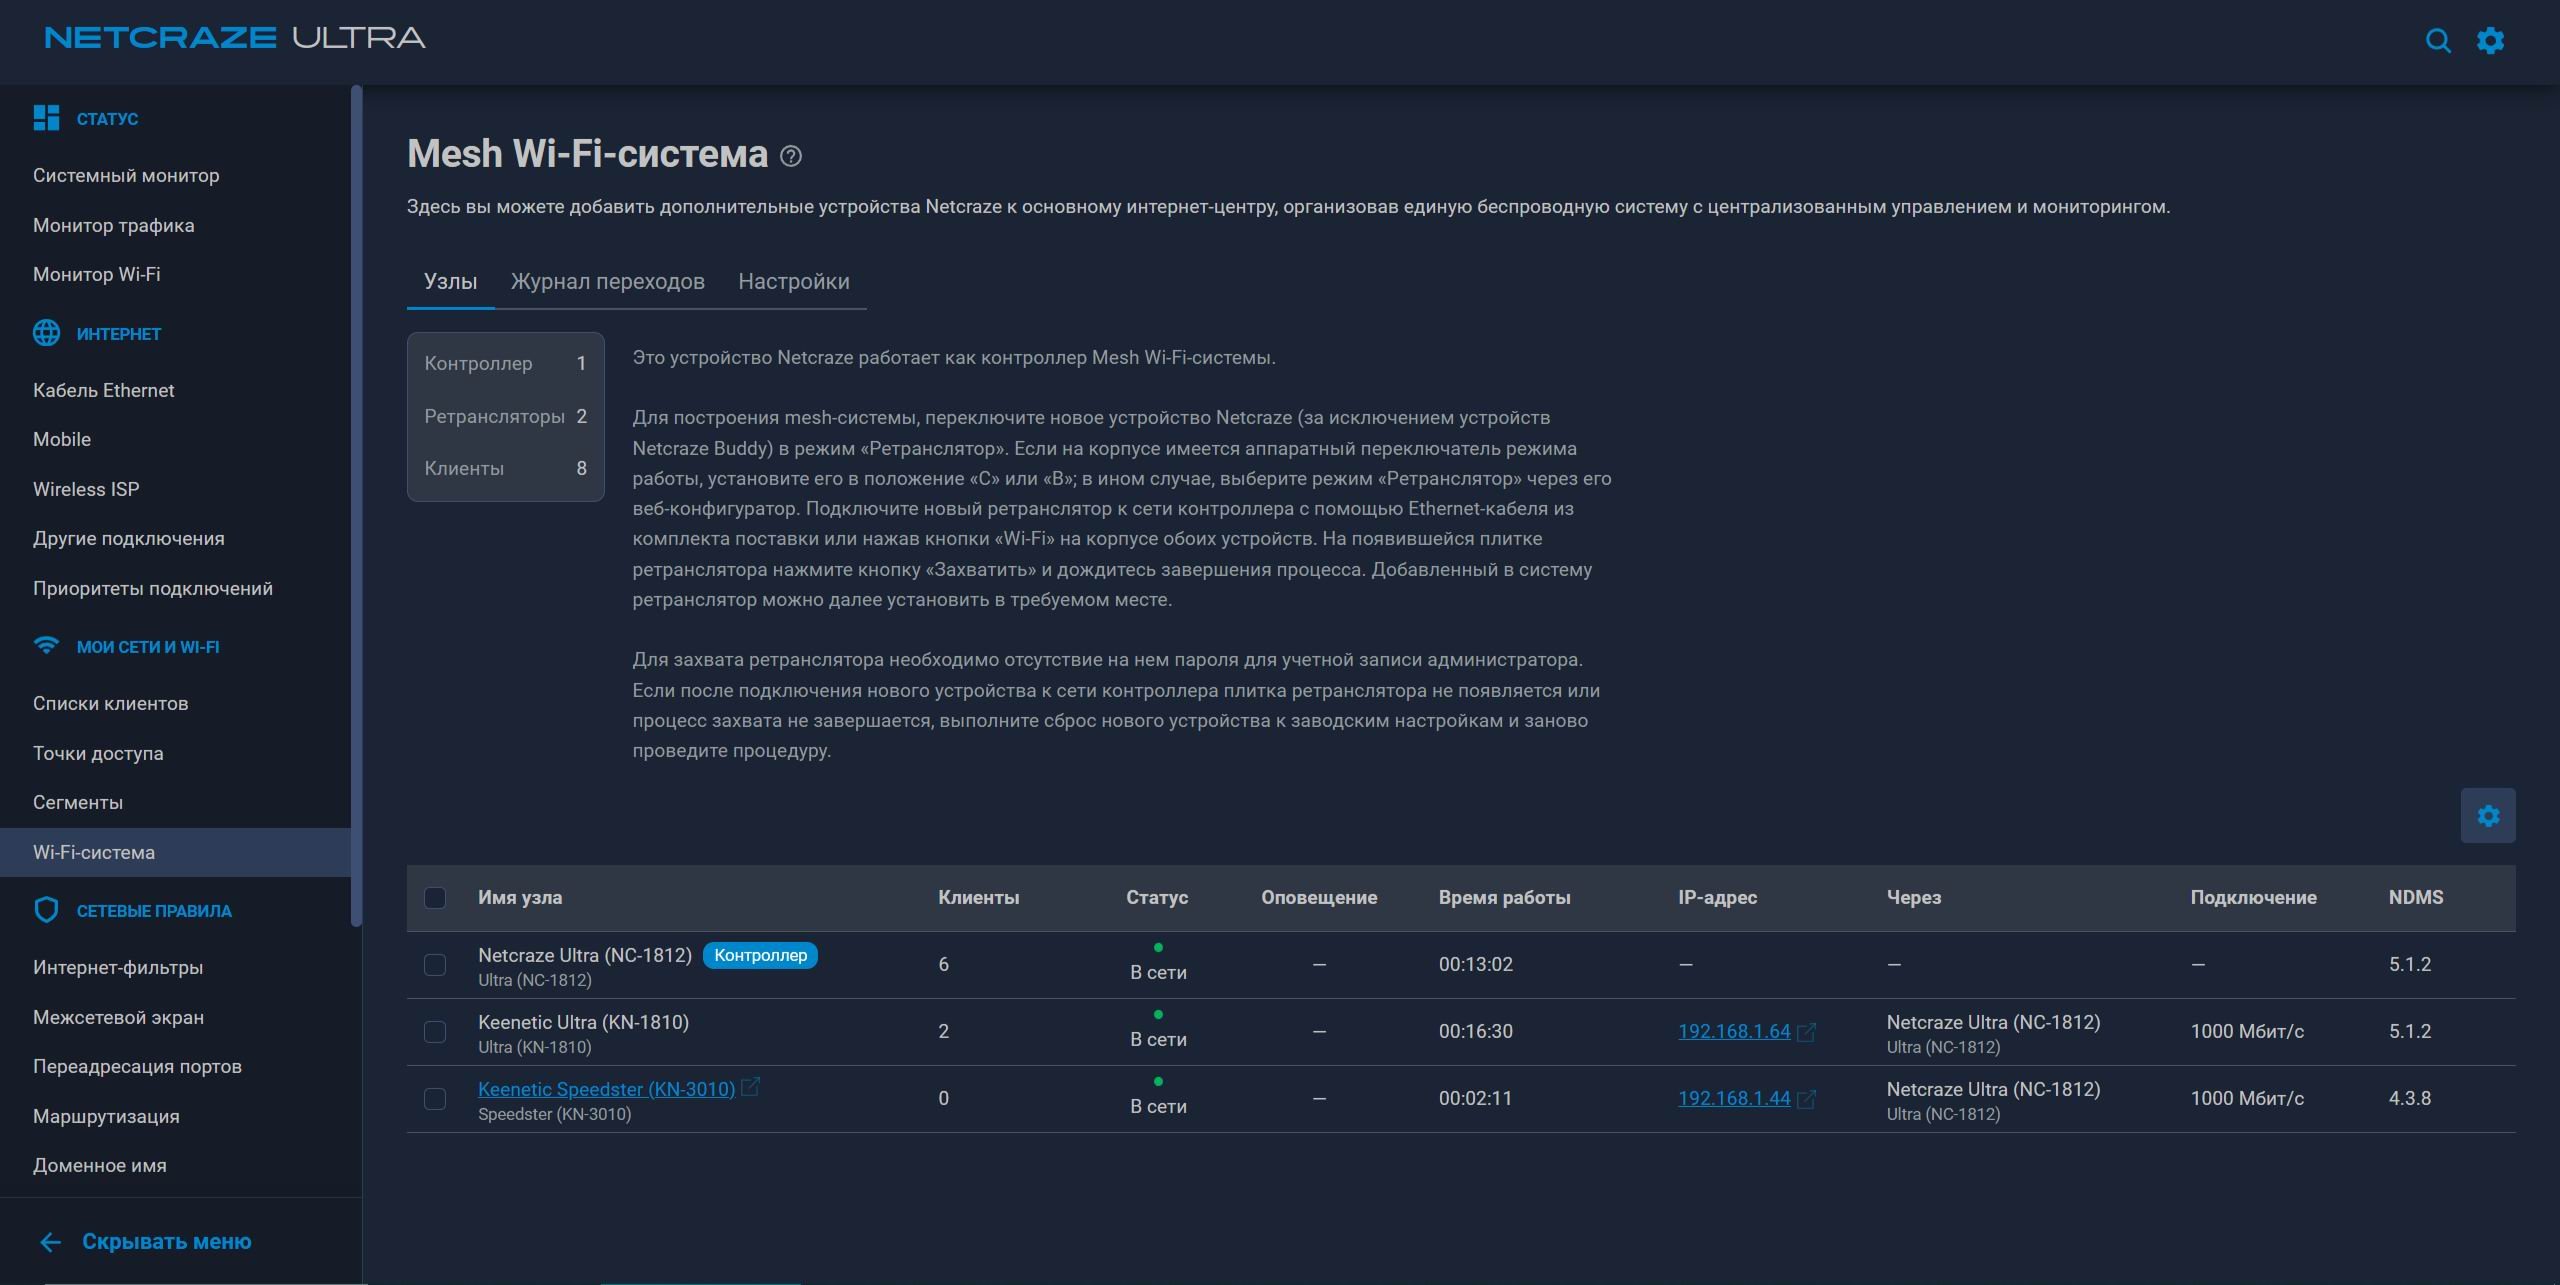Switch to the Журнал переходов tab

(x=608, y=282)
